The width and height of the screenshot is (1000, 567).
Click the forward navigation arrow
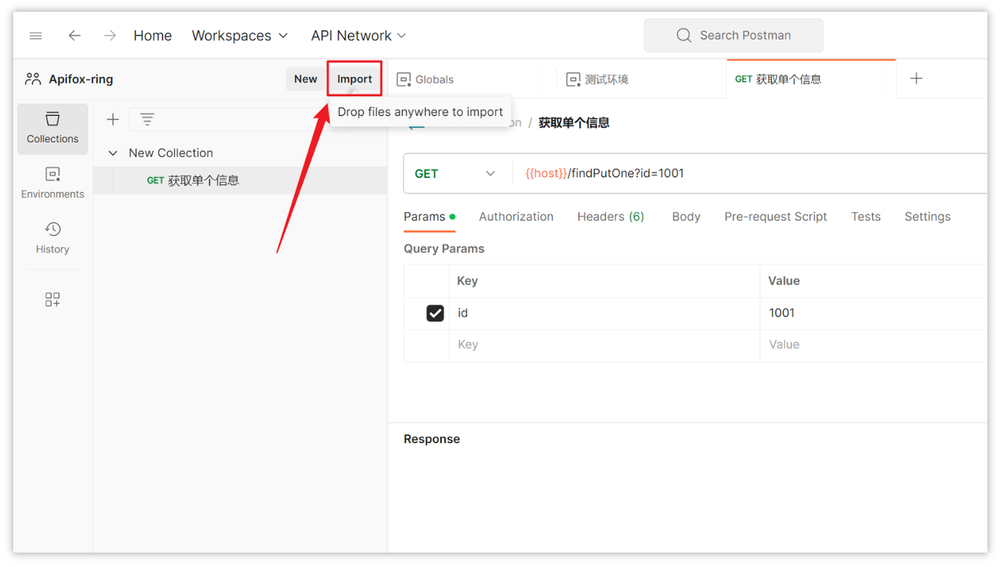[x=110, y=35]
